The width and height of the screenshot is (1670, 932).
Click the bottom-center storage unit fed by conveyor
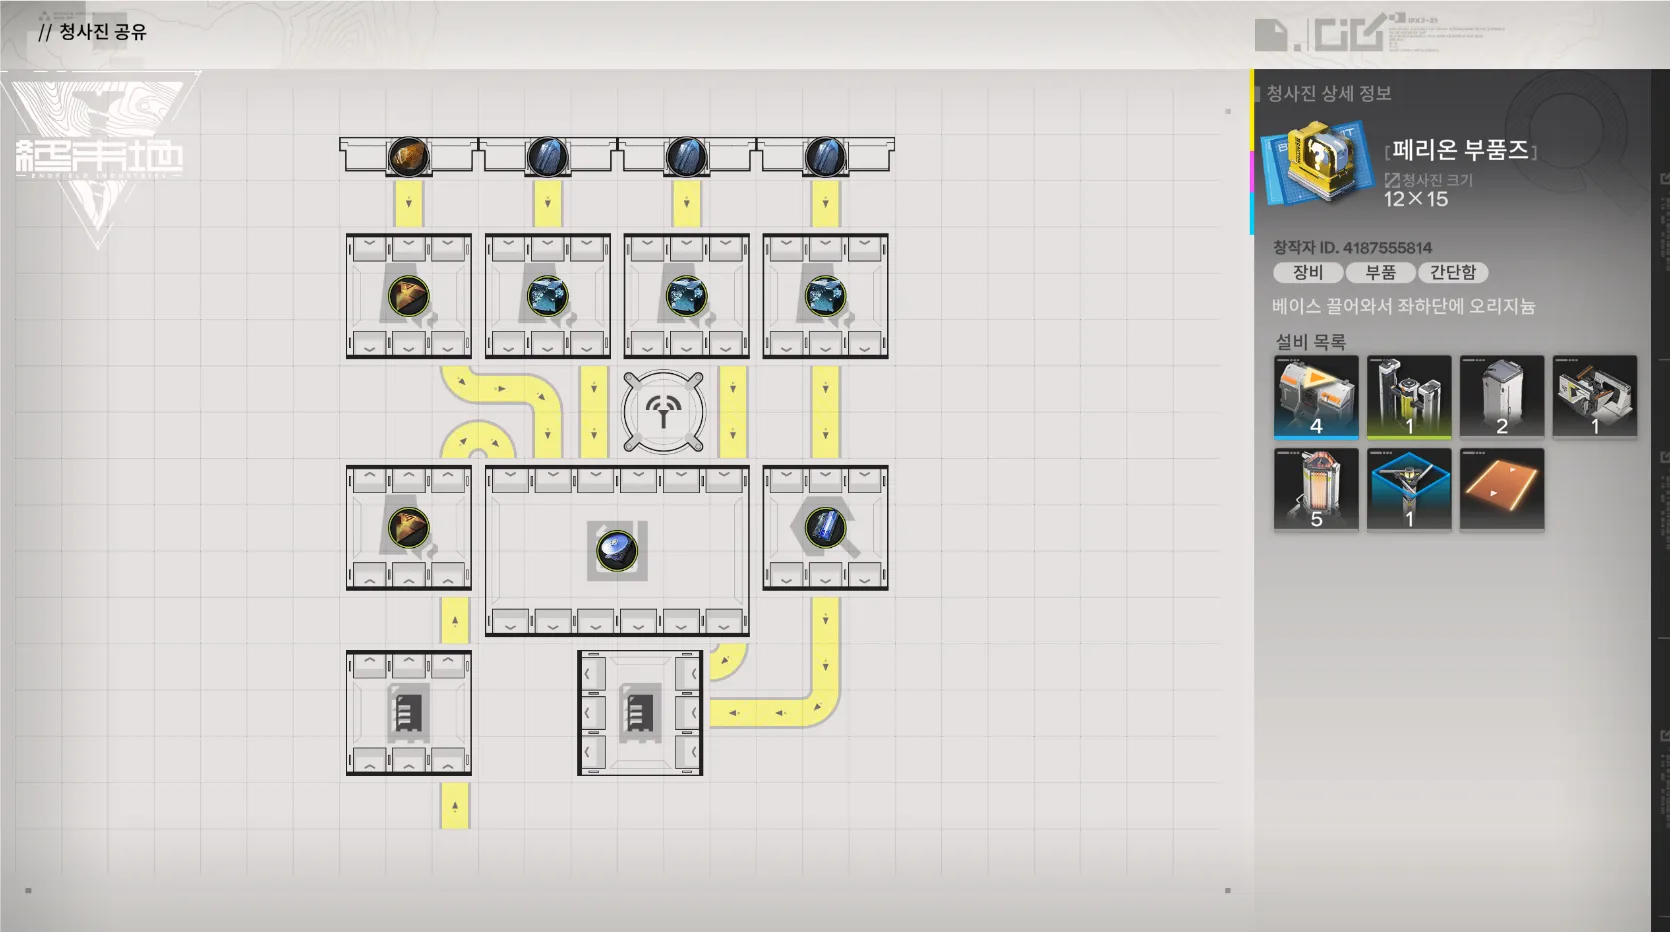(x=640, y=713)
